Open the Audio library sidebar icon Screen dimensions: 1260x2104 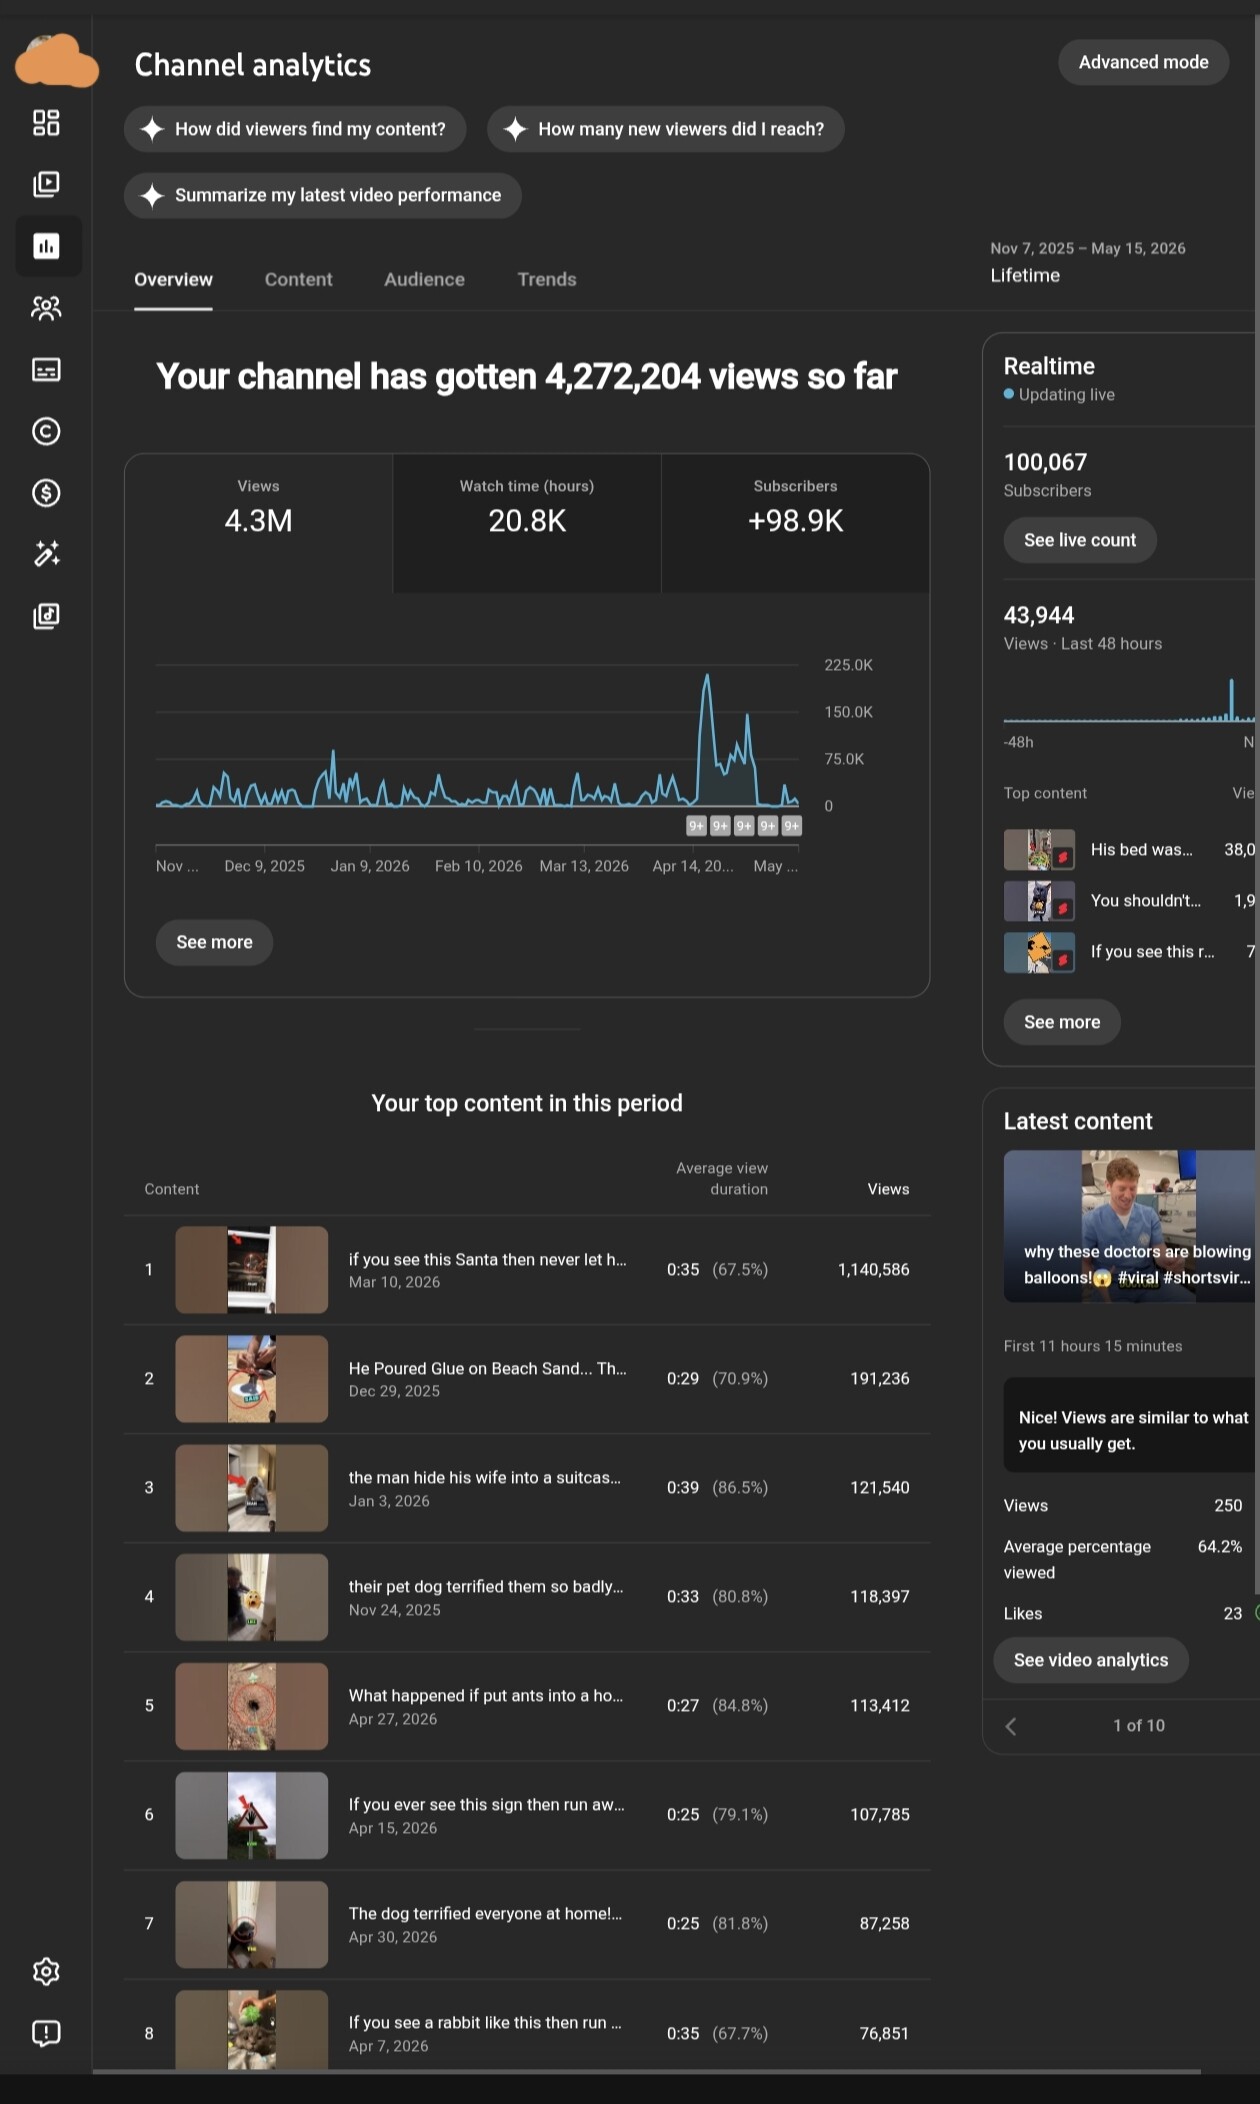46,616
